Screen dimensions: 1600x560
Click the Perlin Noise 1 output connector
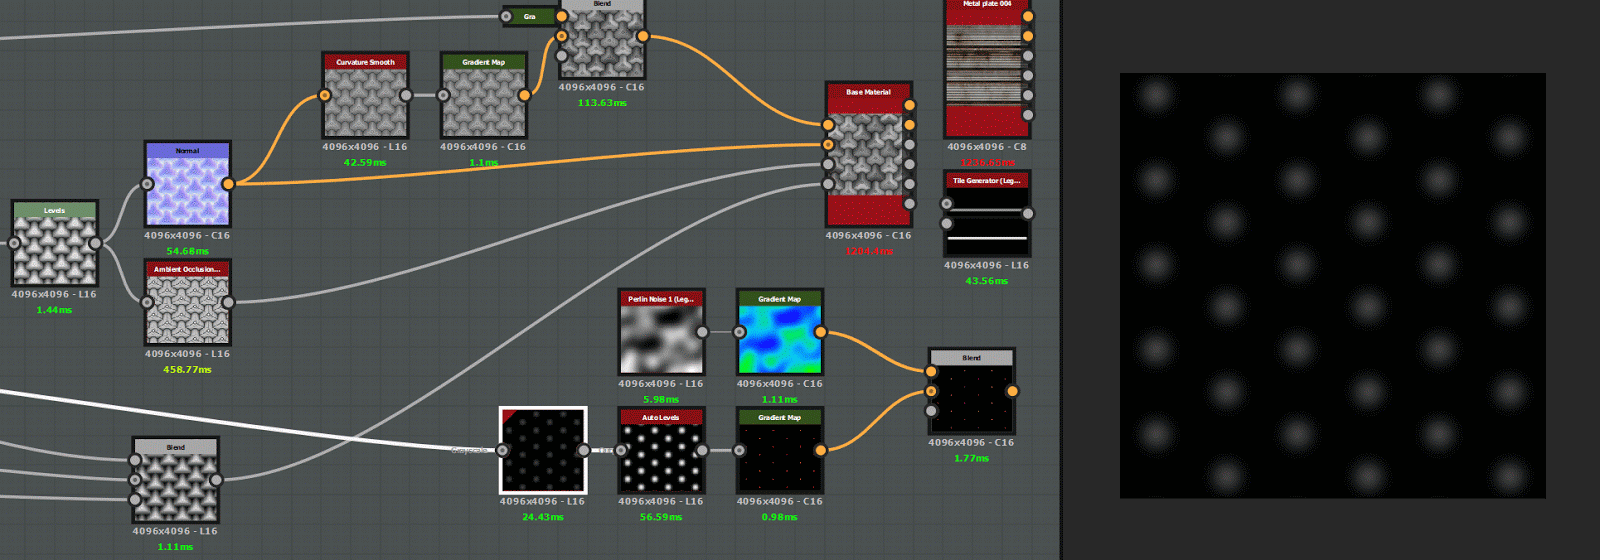[x=702, y=332]
